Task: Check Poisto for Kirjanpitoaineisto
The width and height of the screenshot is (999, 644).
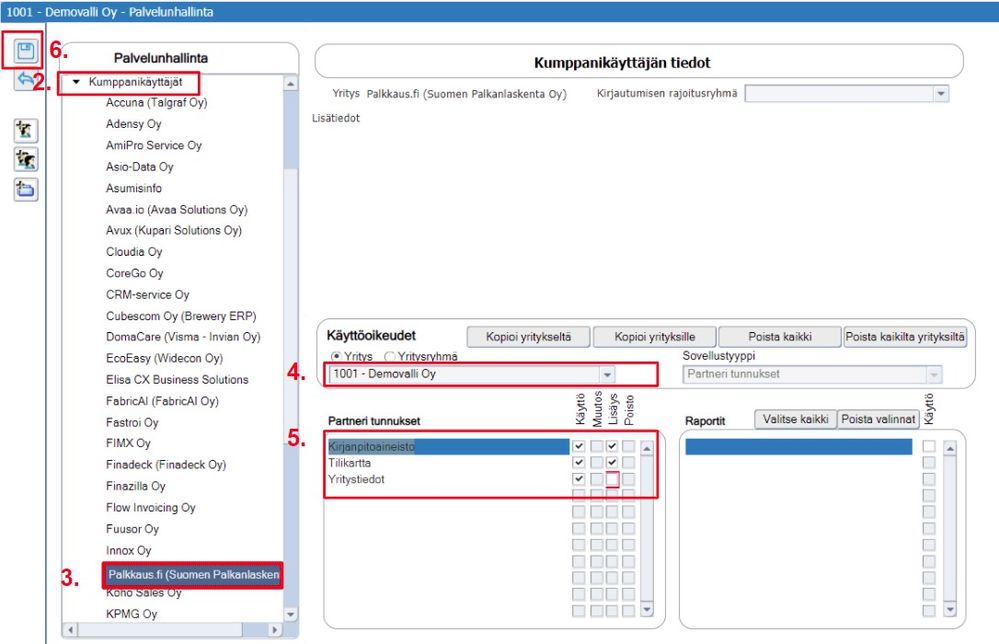Action: pos(629,446)
